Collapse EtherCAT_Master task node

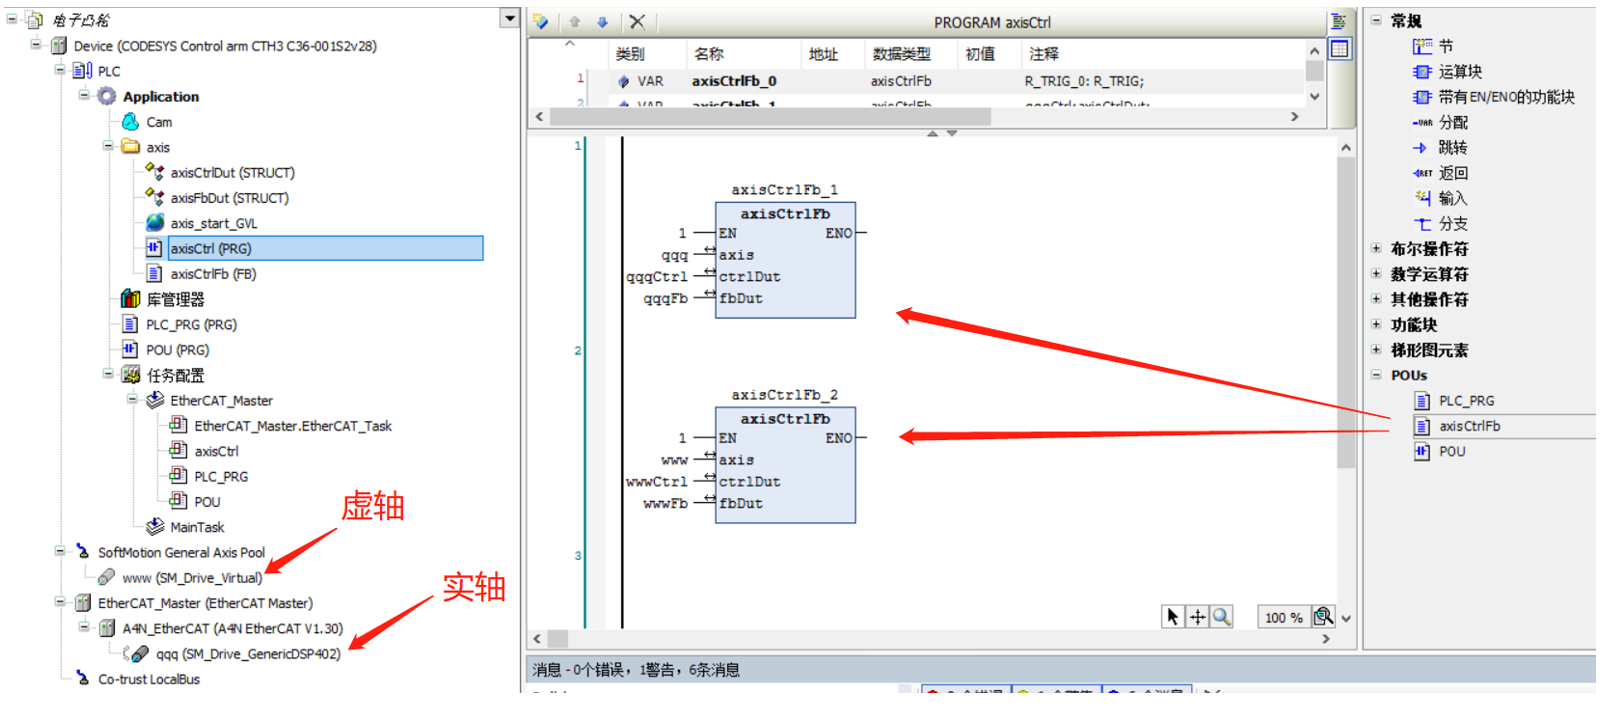coord(132,400)
